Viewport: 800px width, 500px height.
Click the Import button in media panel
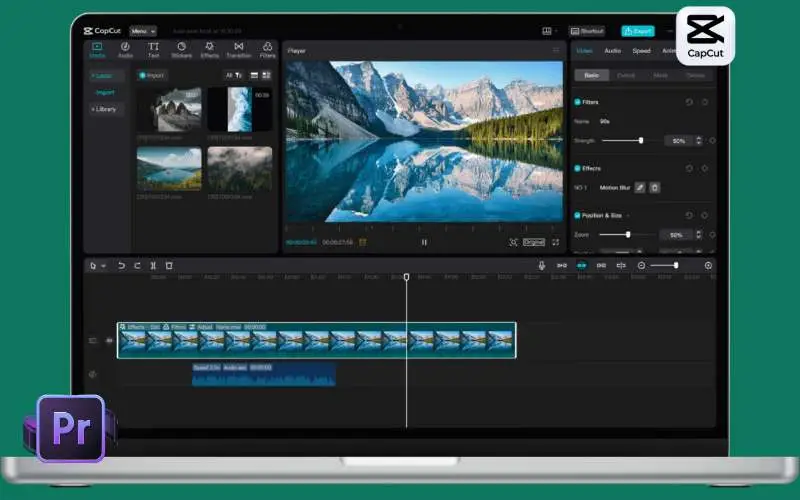point(152,76)
